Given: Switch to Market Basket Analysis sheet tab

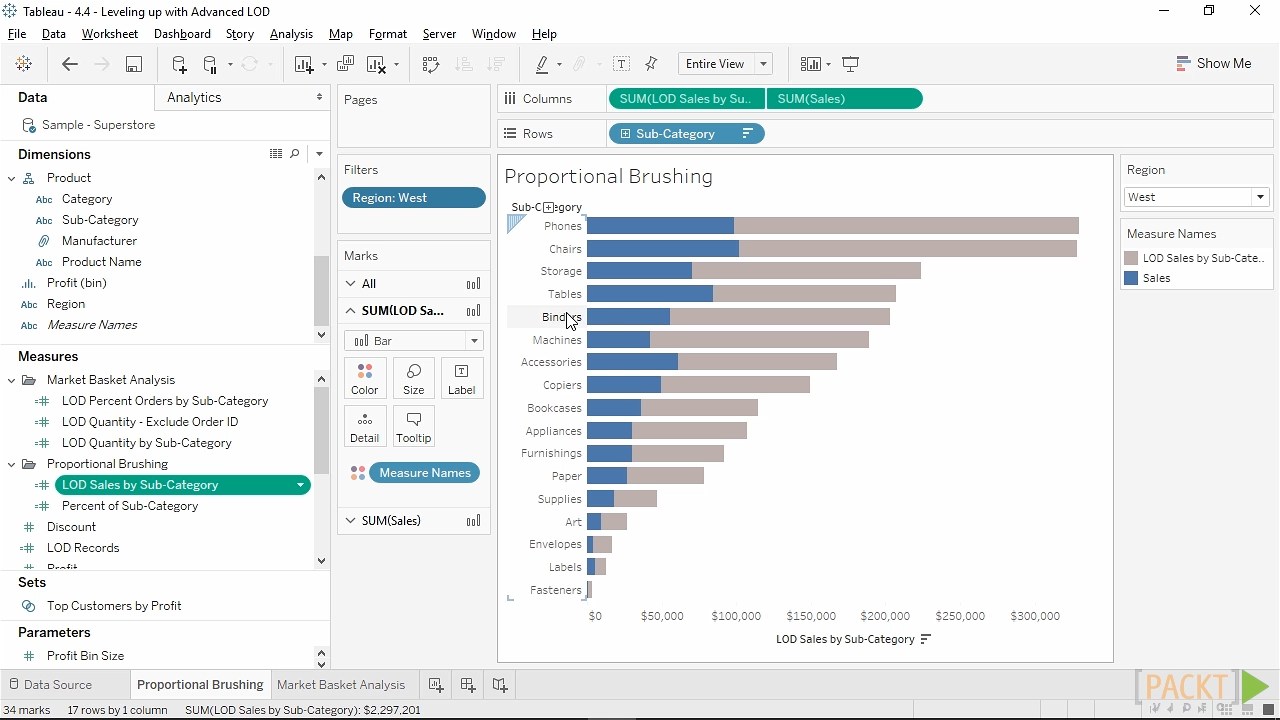Looking at the screenshot, I should coord(341,685).
